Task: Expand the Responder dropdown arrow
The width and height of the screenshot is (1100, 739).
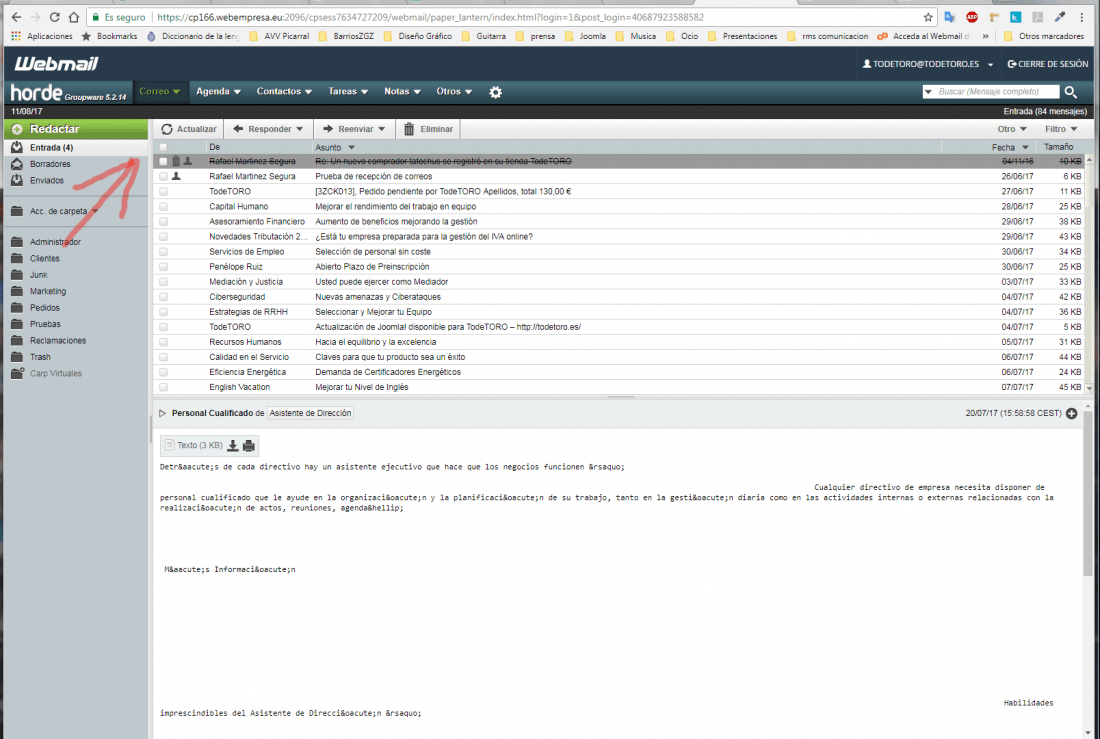Action: [300, 129]
